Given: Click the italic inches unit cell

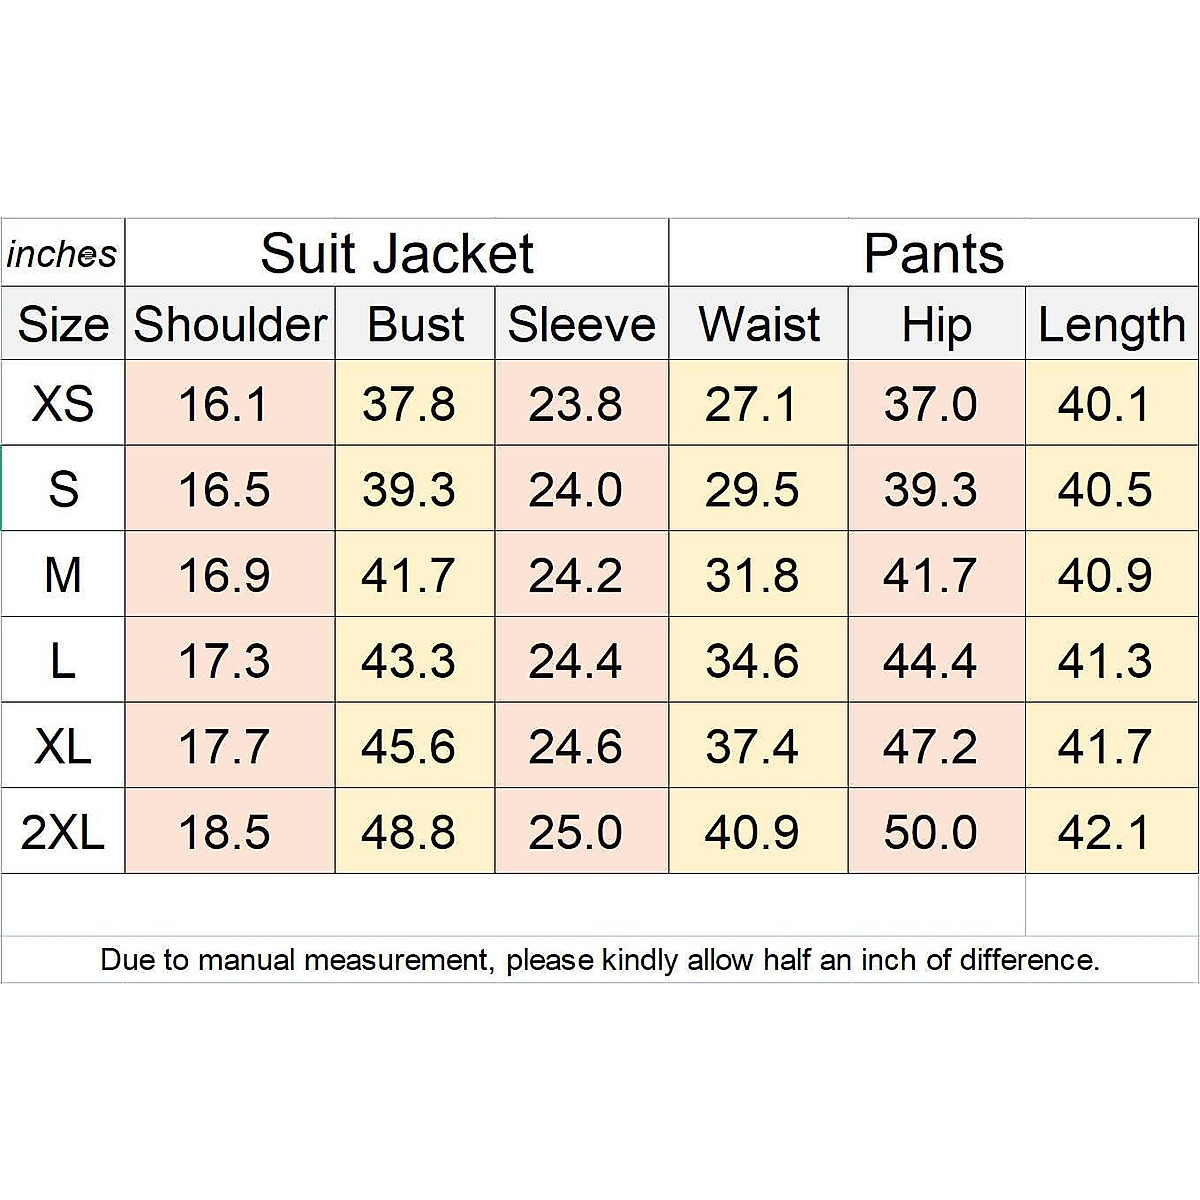Looking at the screenshot, I should point(62,254).
